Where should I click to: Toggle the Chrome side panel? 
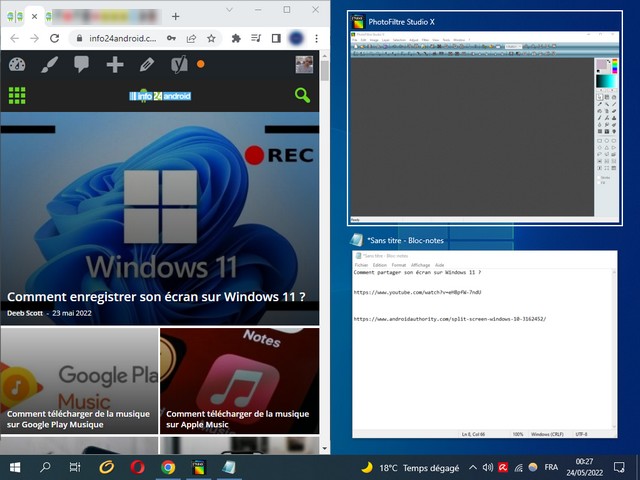tap(276, 38)
